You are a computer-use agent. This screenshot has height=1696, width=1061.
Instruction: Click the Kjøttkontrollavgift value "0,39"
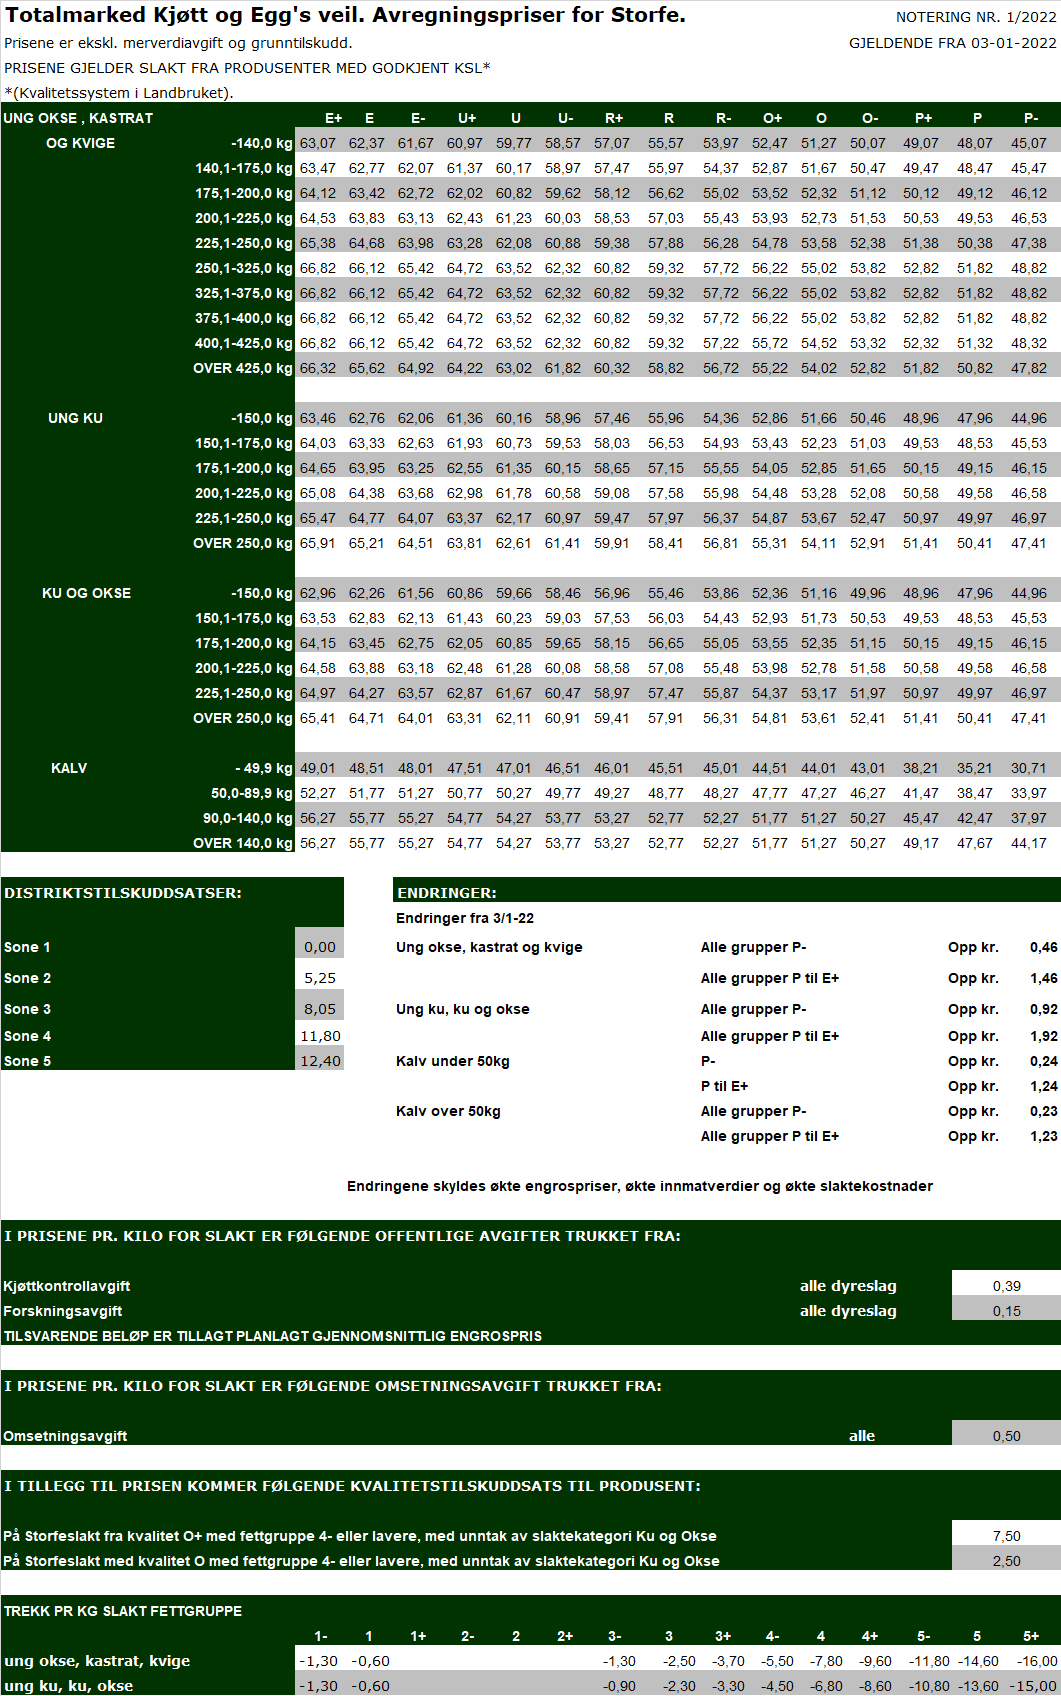[1007, 1286]
